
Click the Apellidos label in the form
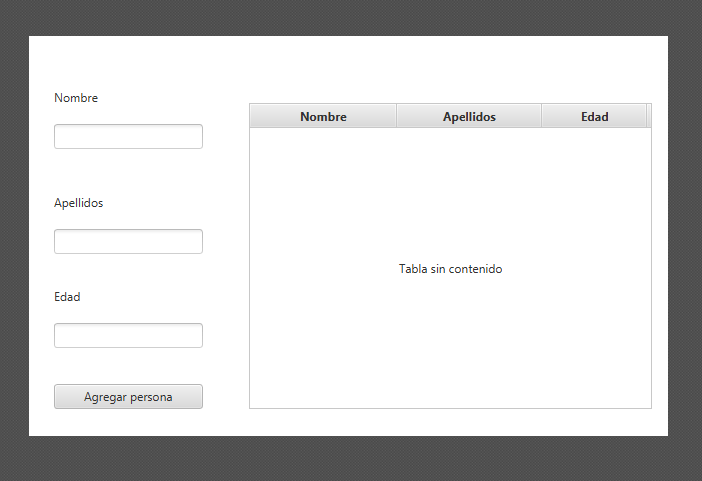(78, 203)
